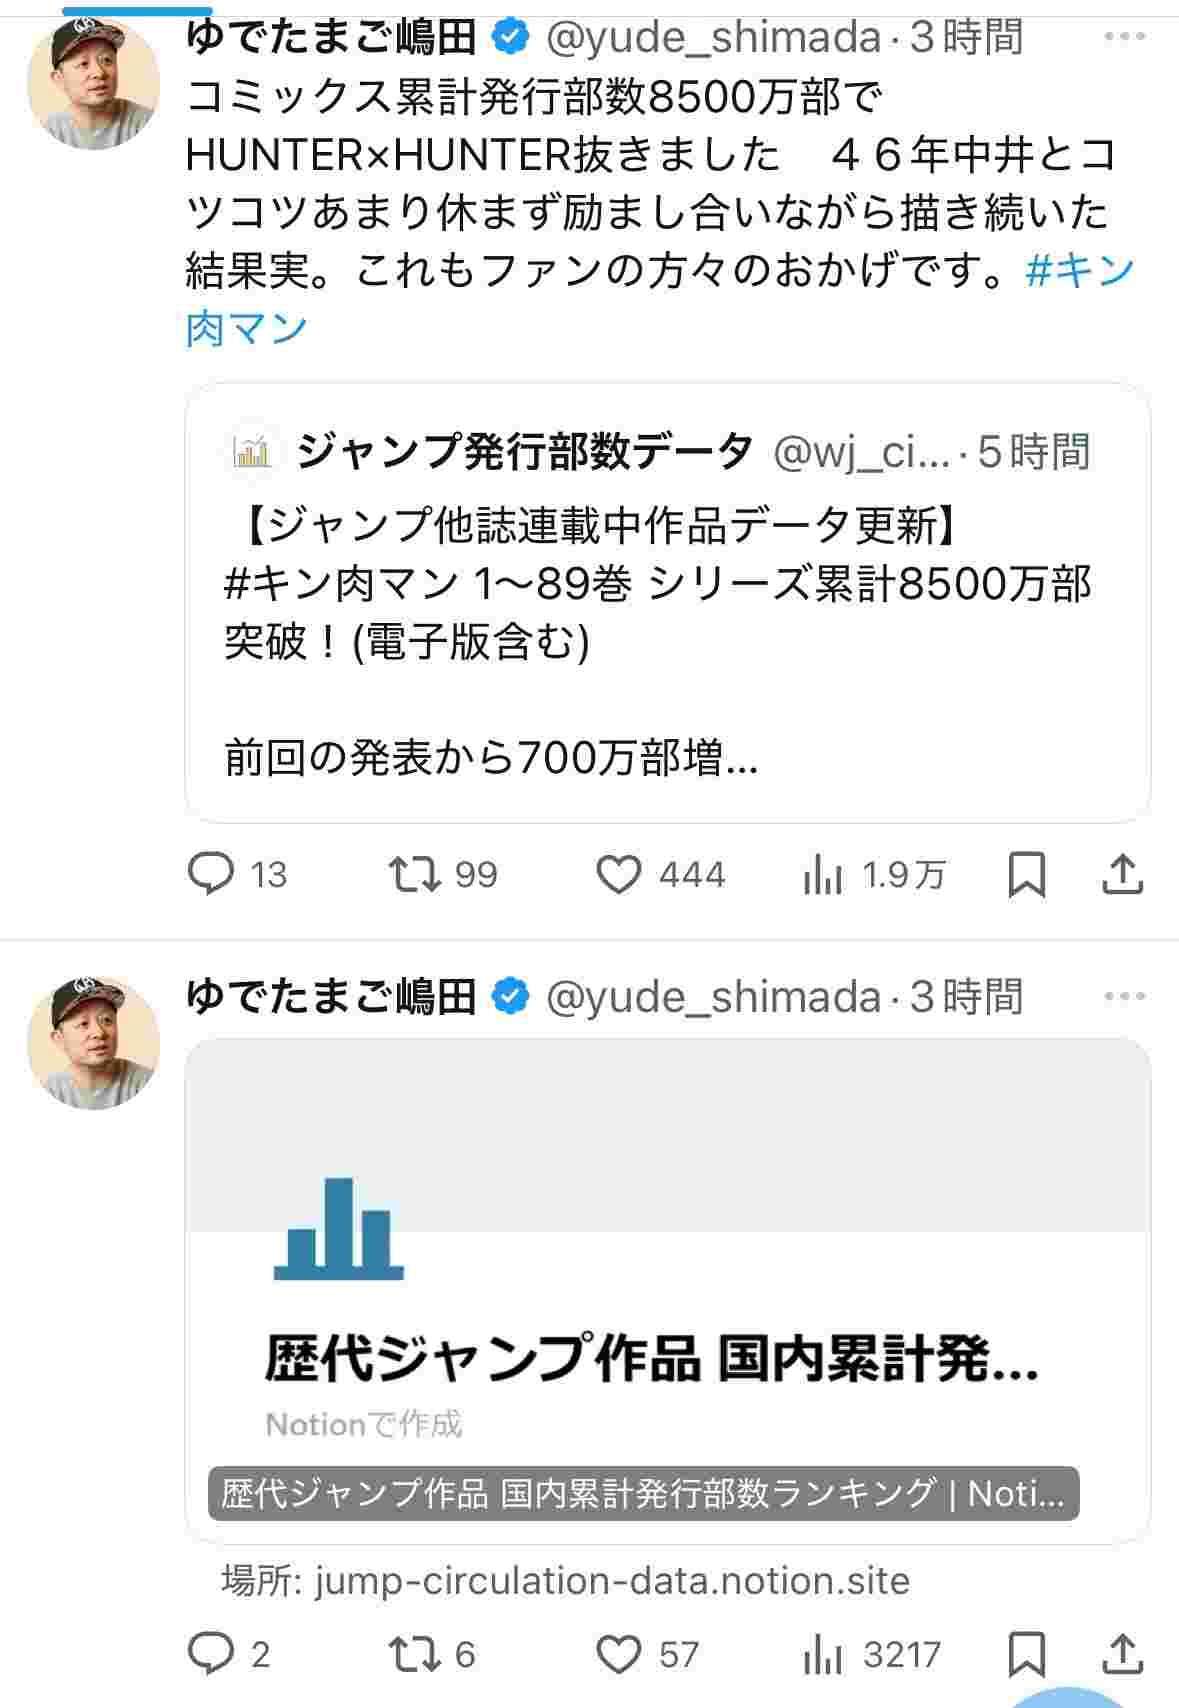Viewport: 1179px width, 1708px height.
Task: Visit jump-circulation-data.notion.site source link
Action: [611, 1581]
